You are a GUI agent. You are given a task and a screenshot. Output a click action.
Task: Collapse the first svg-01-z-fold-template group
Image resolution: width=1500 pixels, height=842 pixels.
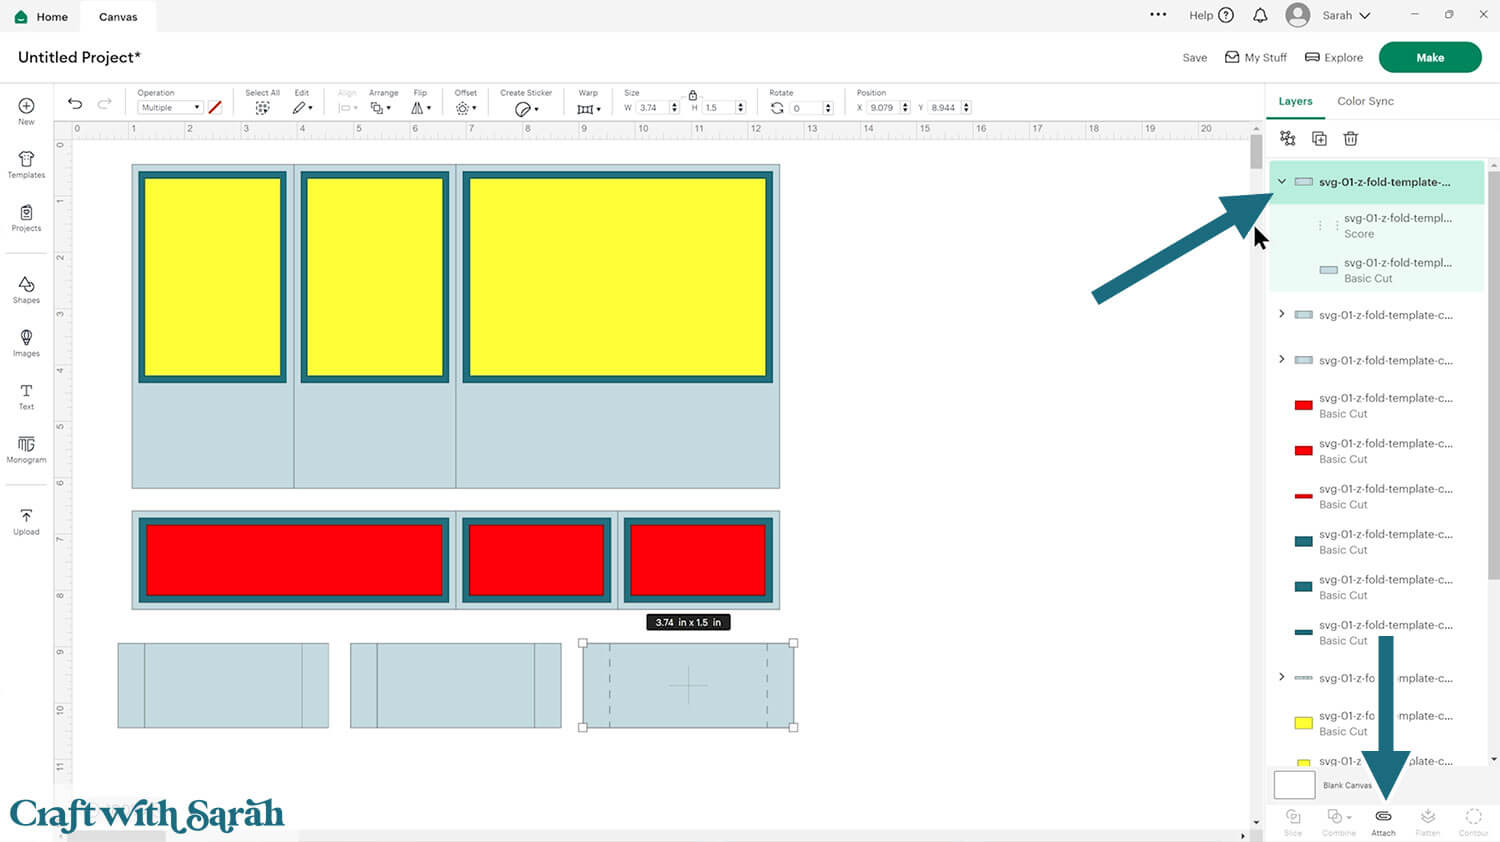point(1282,182)
